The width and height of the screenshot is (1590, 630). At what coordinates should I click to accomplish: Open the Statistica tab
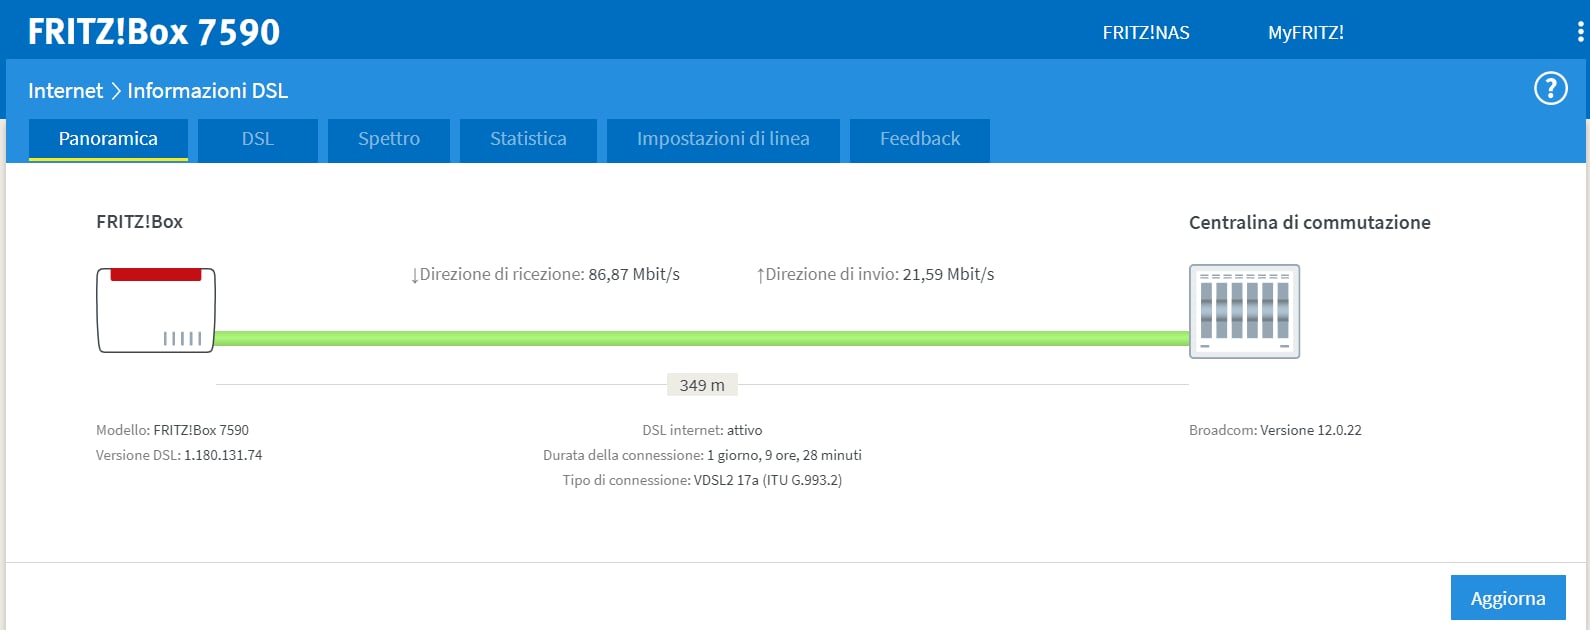coord(528,140)
